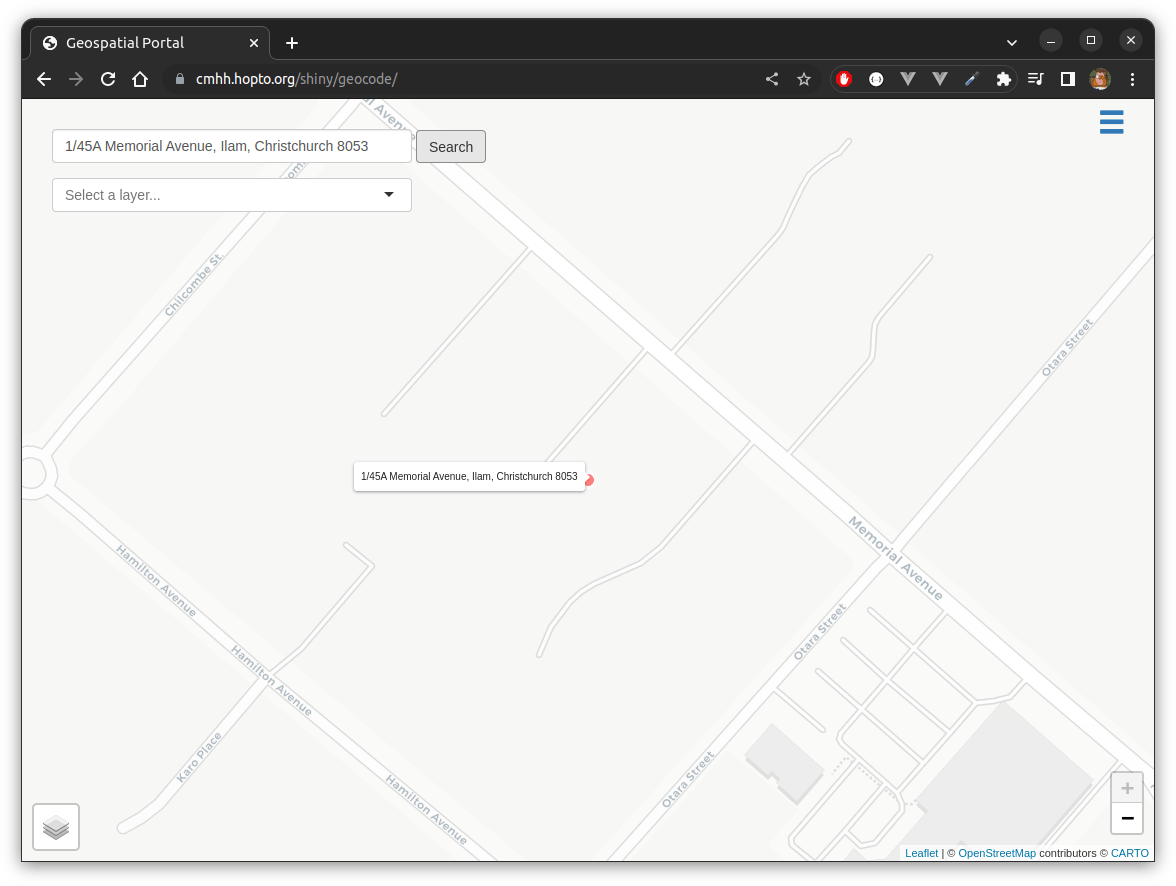The height and width of the screenshot is (886, 1176).
Task: Open the OpenStreetMap link
Action: coord(997,853)
